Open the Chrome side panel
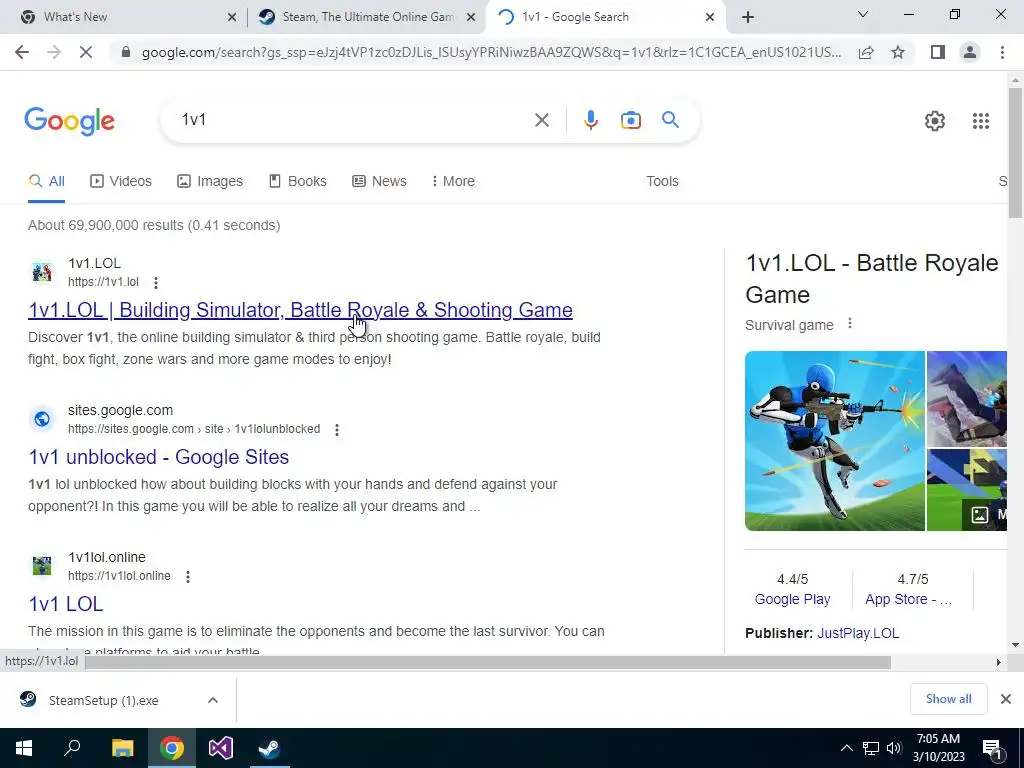 pos(938,52)
